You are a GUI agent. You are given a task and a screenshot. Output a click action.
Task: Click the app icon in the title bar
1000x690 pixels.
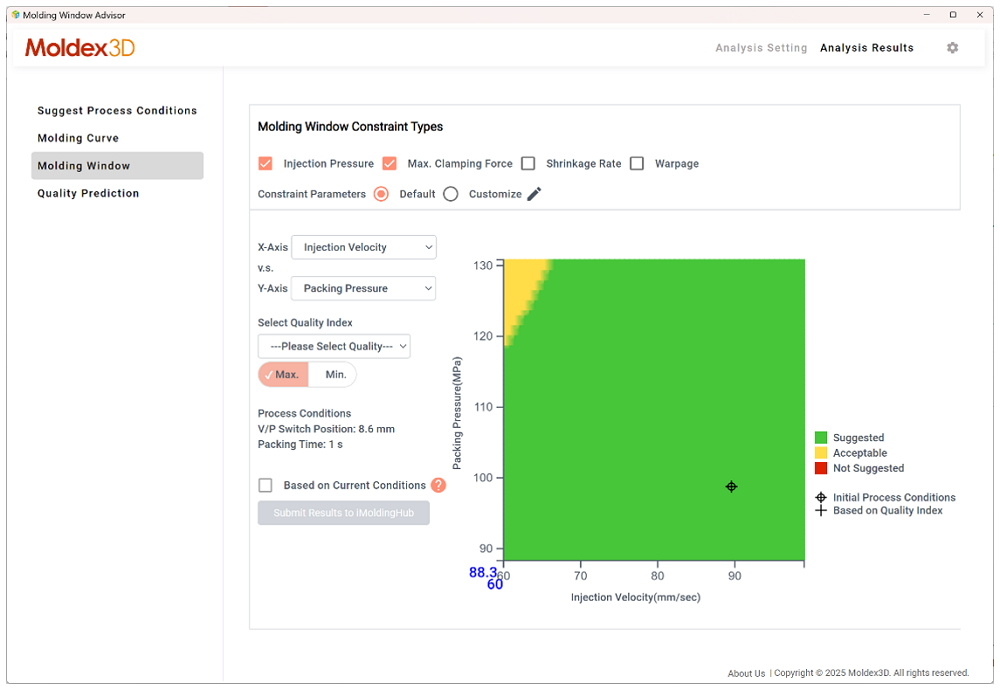(x=15, y=15)
